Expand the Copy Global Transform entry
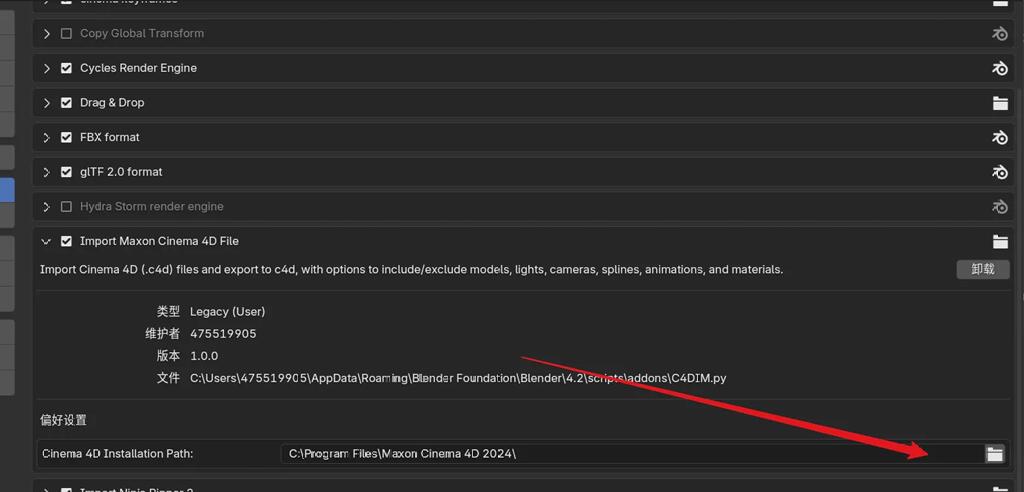The height and width of the screenshot is (492, 1024). tap(46, 33)
